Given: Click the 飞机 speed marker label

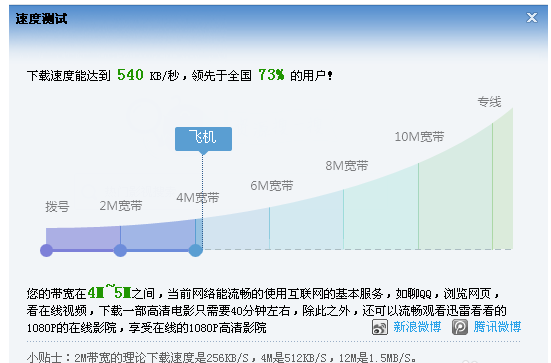Looking at the screenshot, I should tap(203, 139).
